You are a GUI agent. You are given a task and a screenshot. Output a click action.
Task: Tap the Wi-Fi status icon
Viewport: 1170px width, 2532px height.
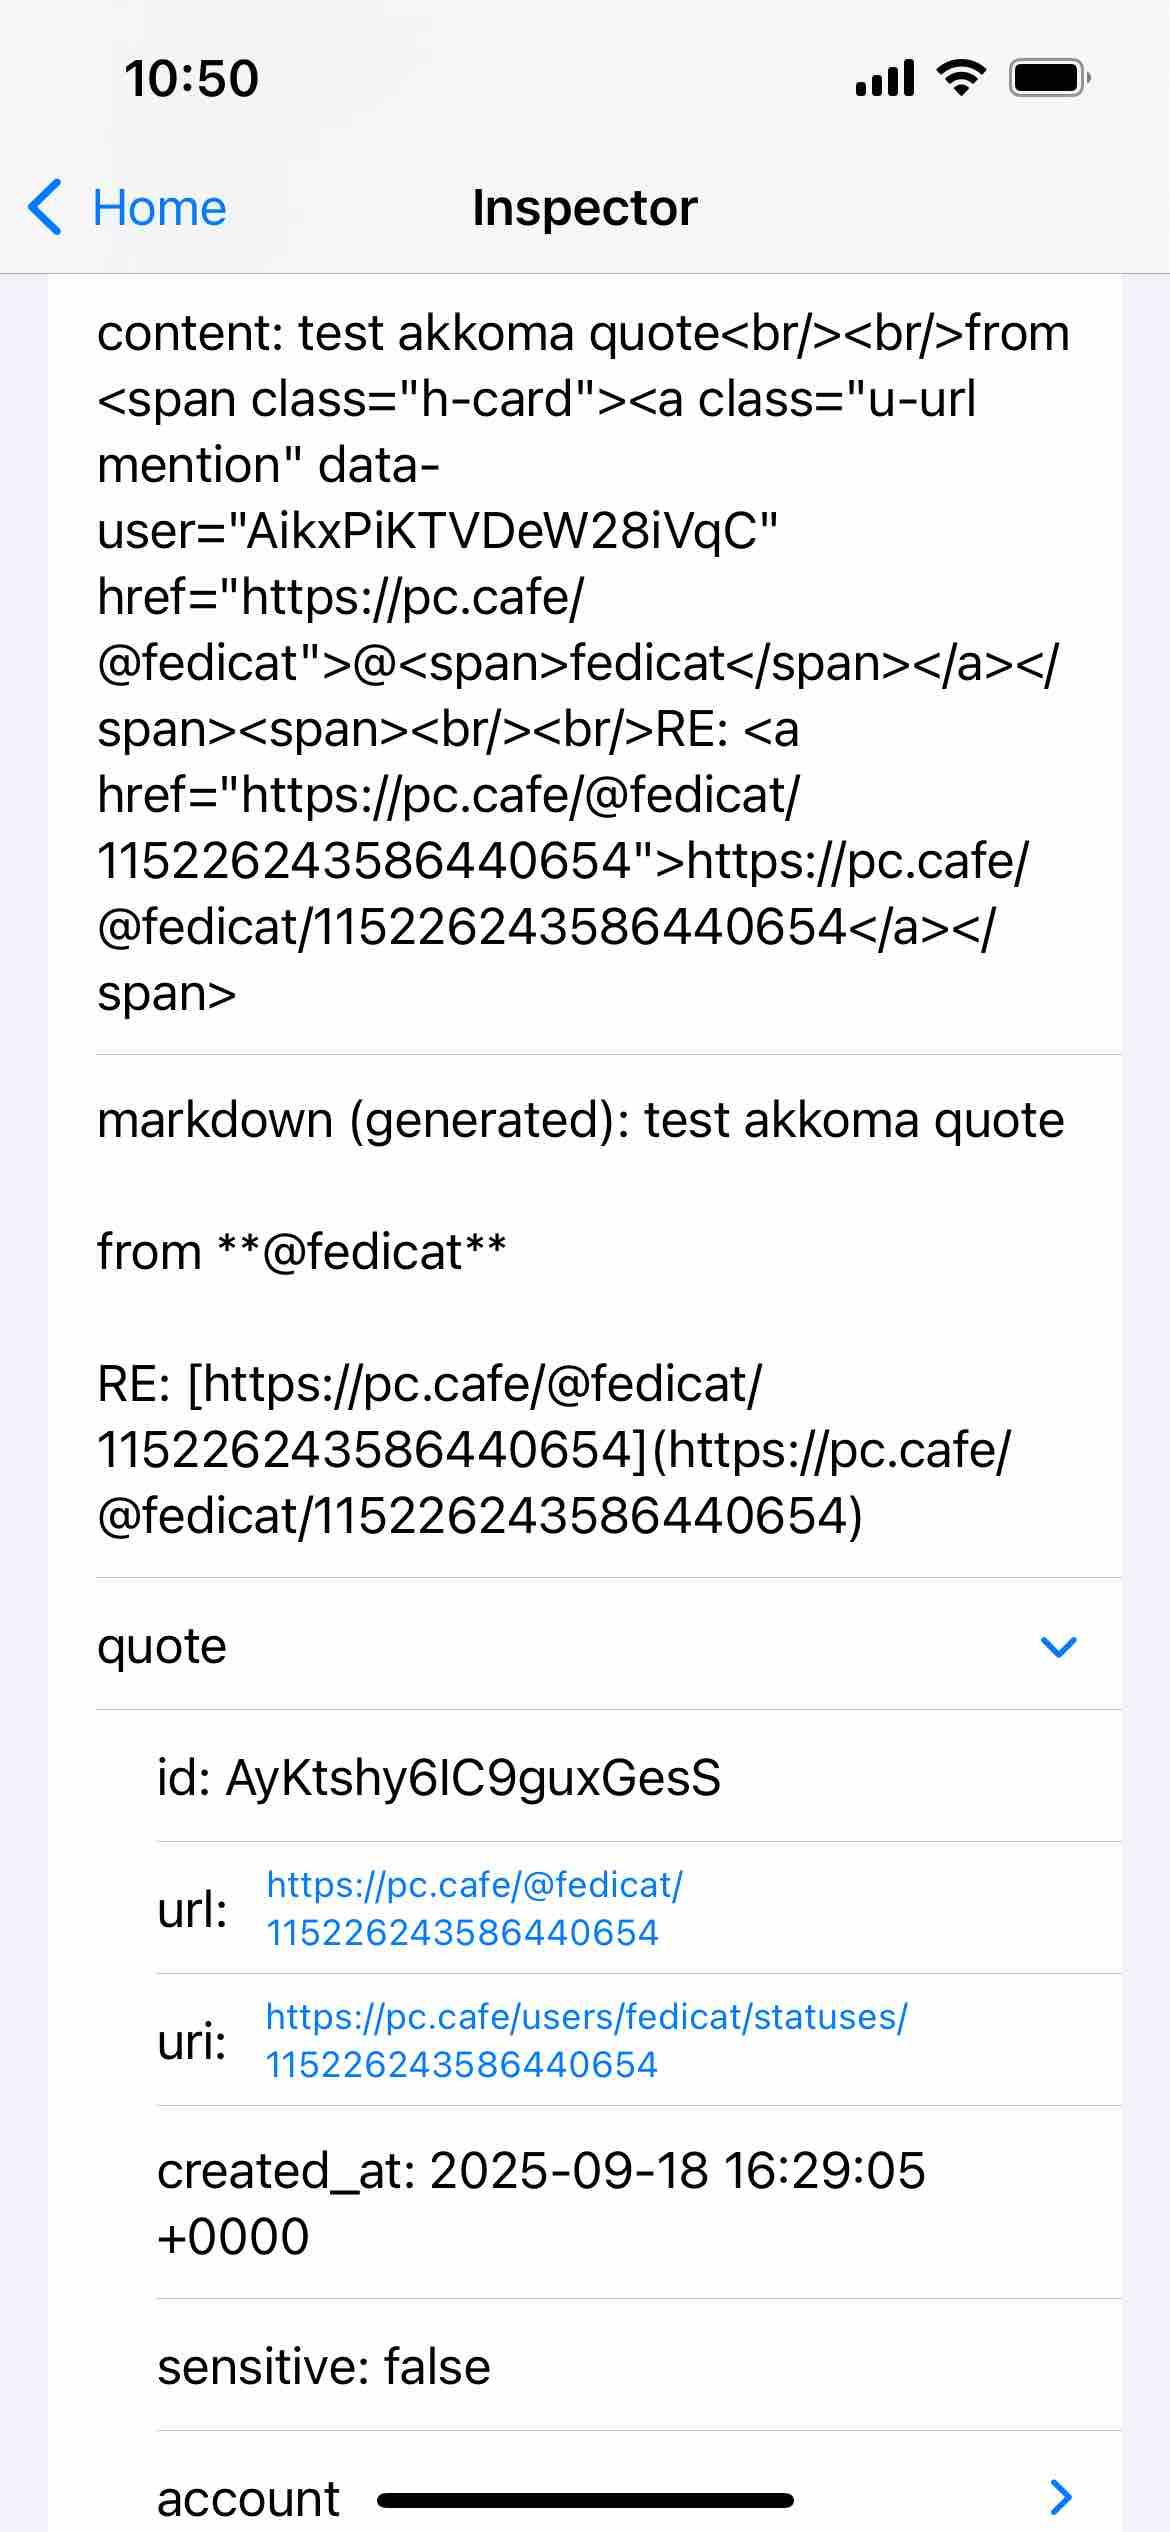(x=961, y=77)
